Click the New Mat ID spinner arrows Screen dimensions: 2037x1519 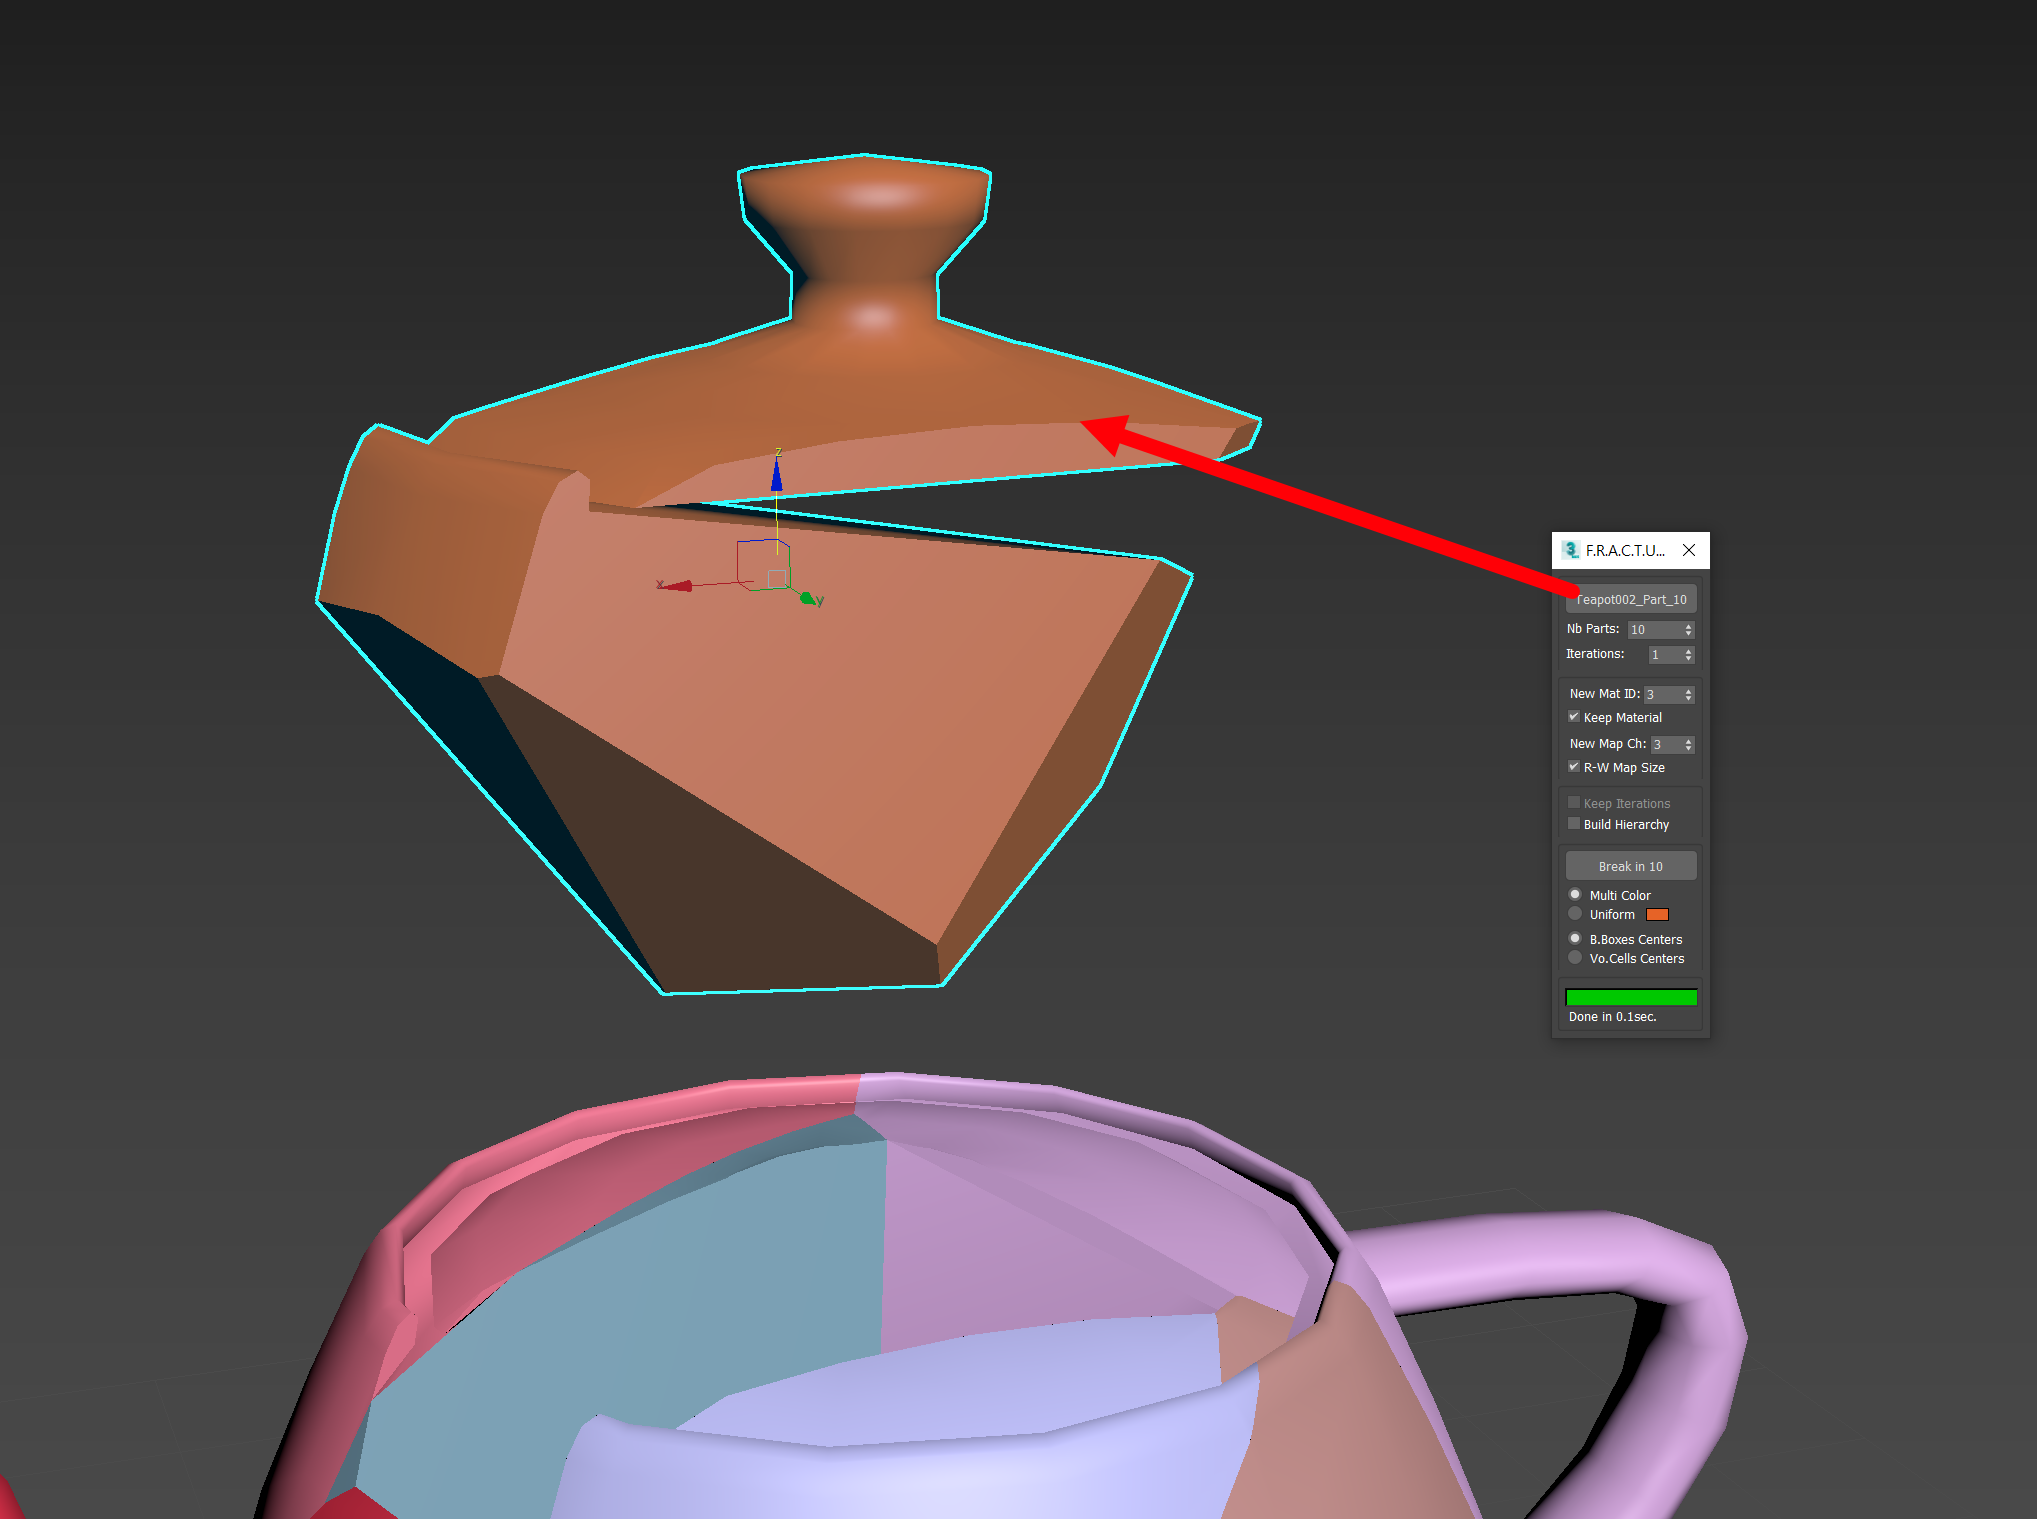coord(1689,694)
